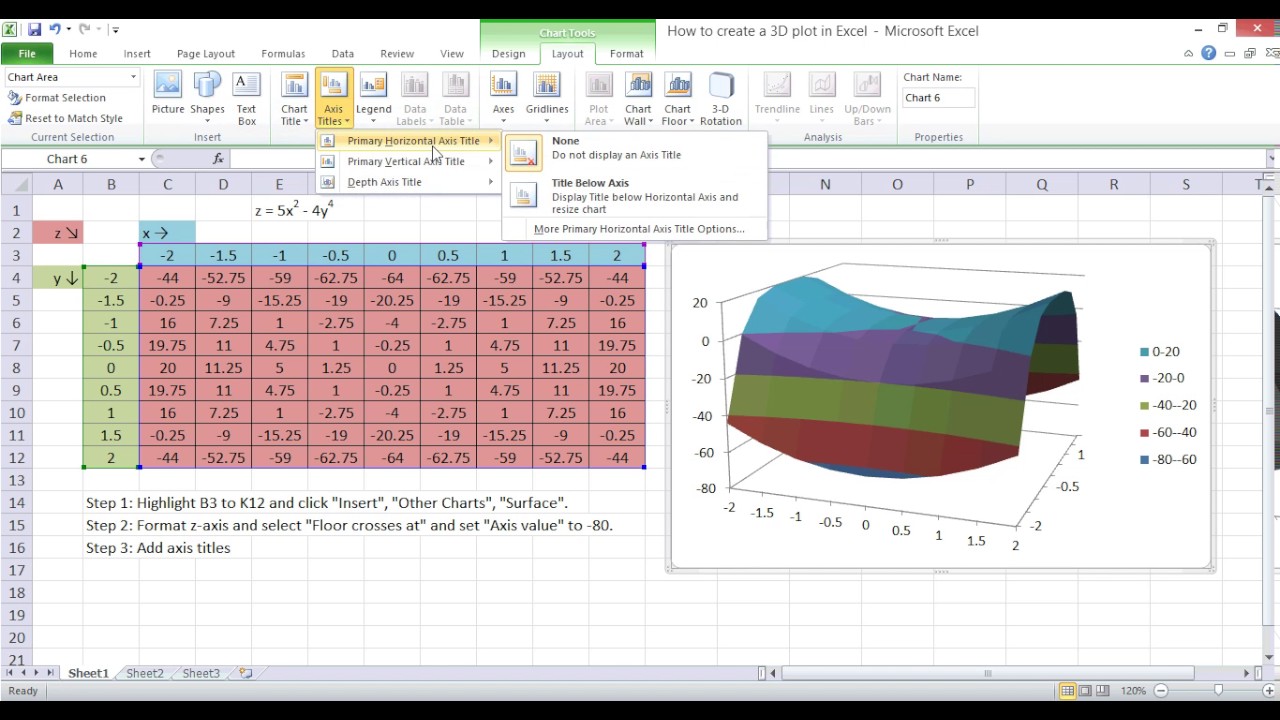This screenshot has height=720, width=1280.
Task: Minimize the ribbon caret icon
Action: click(1188, 54)
